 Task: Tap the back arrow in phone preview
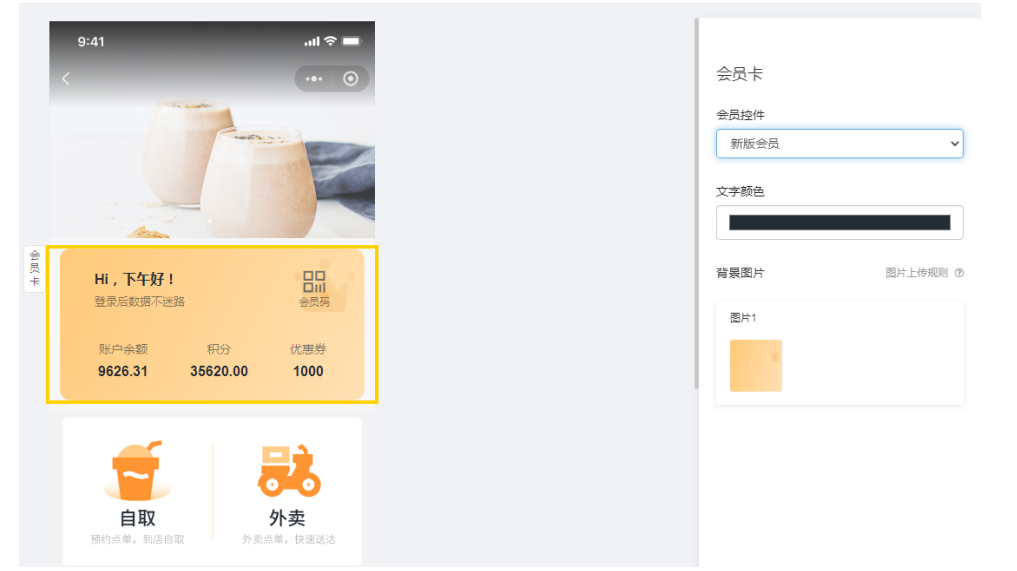click(66, 79)
